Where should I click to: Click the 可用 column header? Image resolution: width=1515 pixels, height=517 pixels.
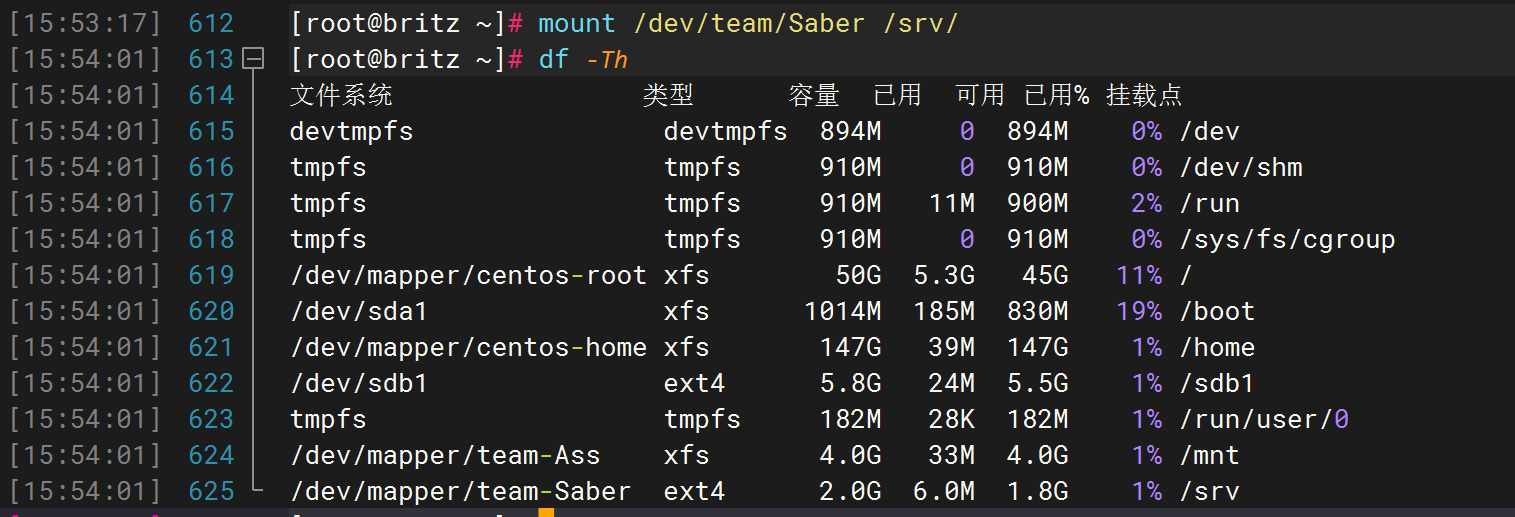[980, 95]
